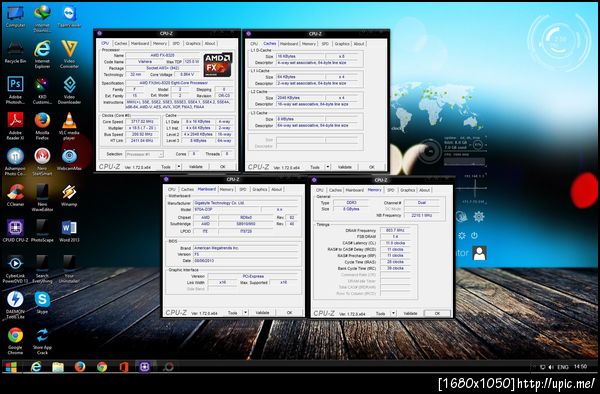Open File Explorer from the taskbar
The width and height of the screenshot is (600, 394).
[x=58, y=367]
